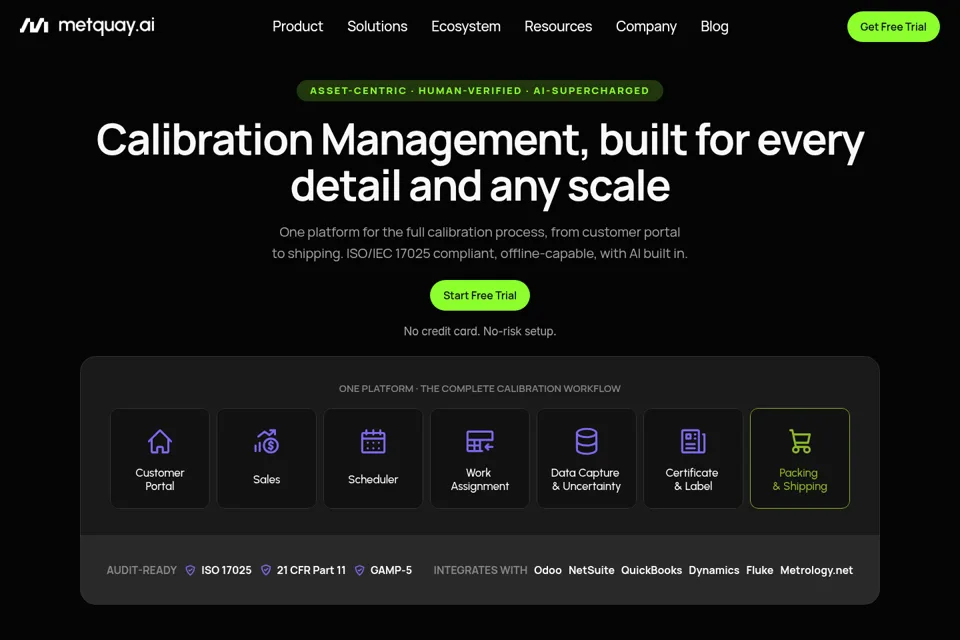Click the Certificate & Label document icon
This screenshot has height=640, width=960.
693,442
